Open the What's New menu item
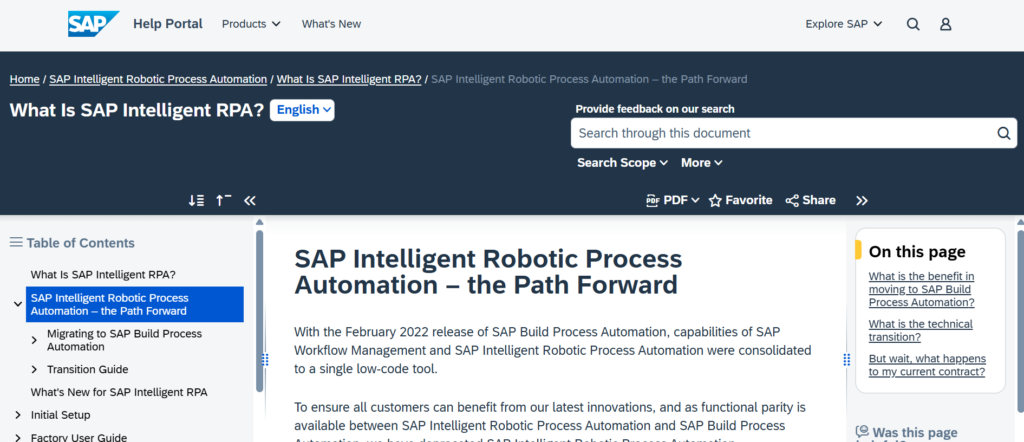The height and width of the screenshot is (442, 1024). point(331,24)
